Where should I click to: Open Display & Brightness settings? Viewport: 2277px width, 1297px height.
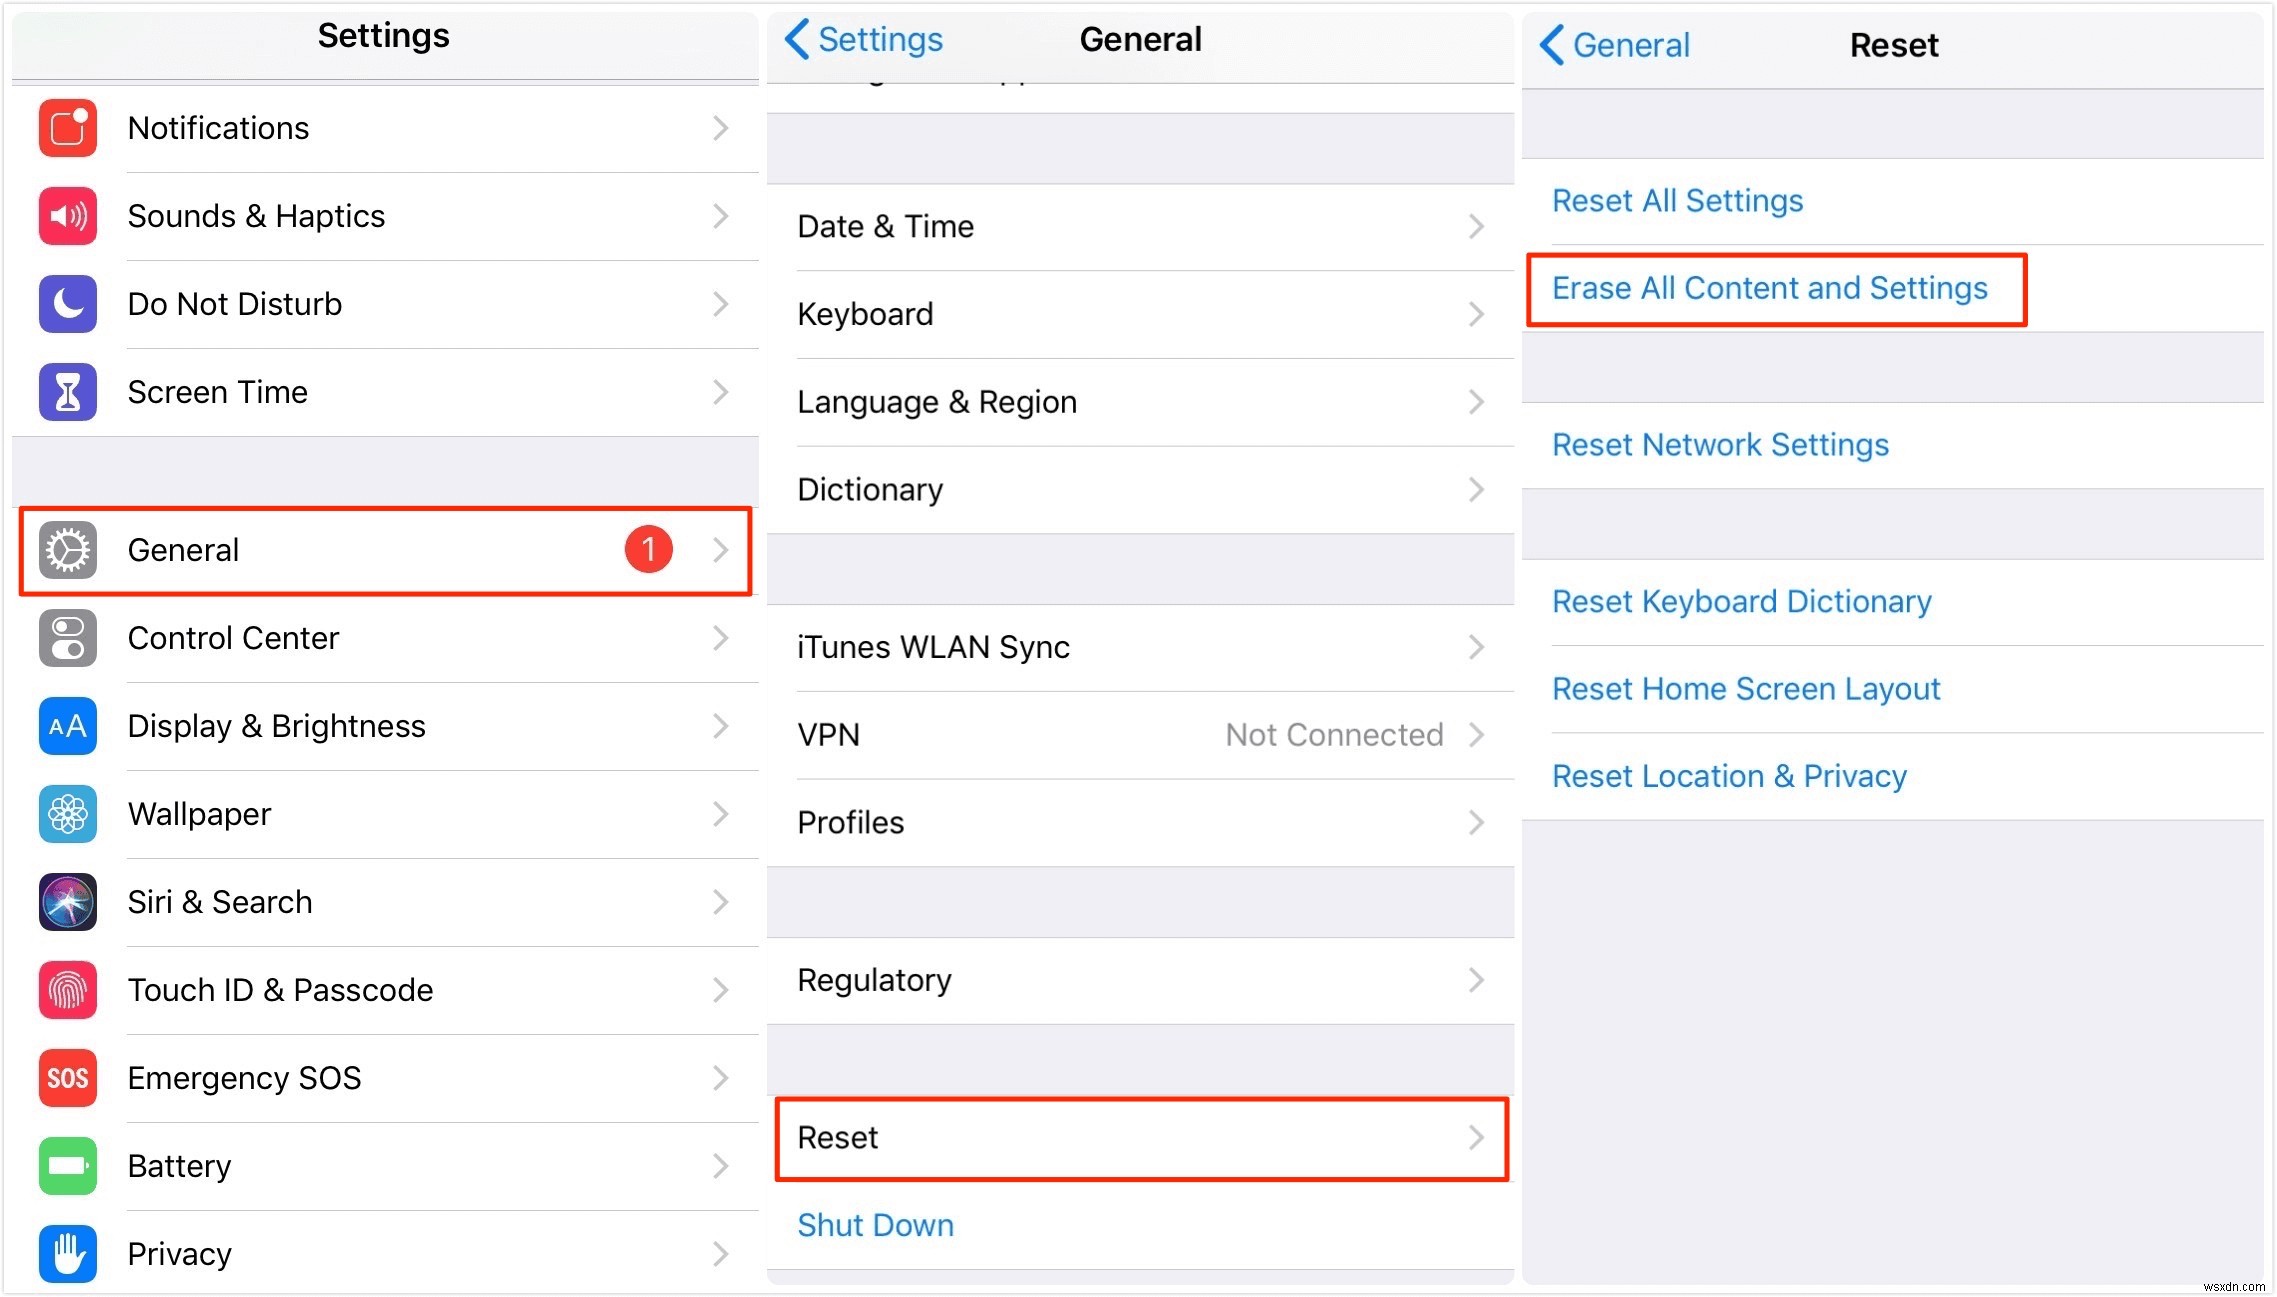coord(382,724)
